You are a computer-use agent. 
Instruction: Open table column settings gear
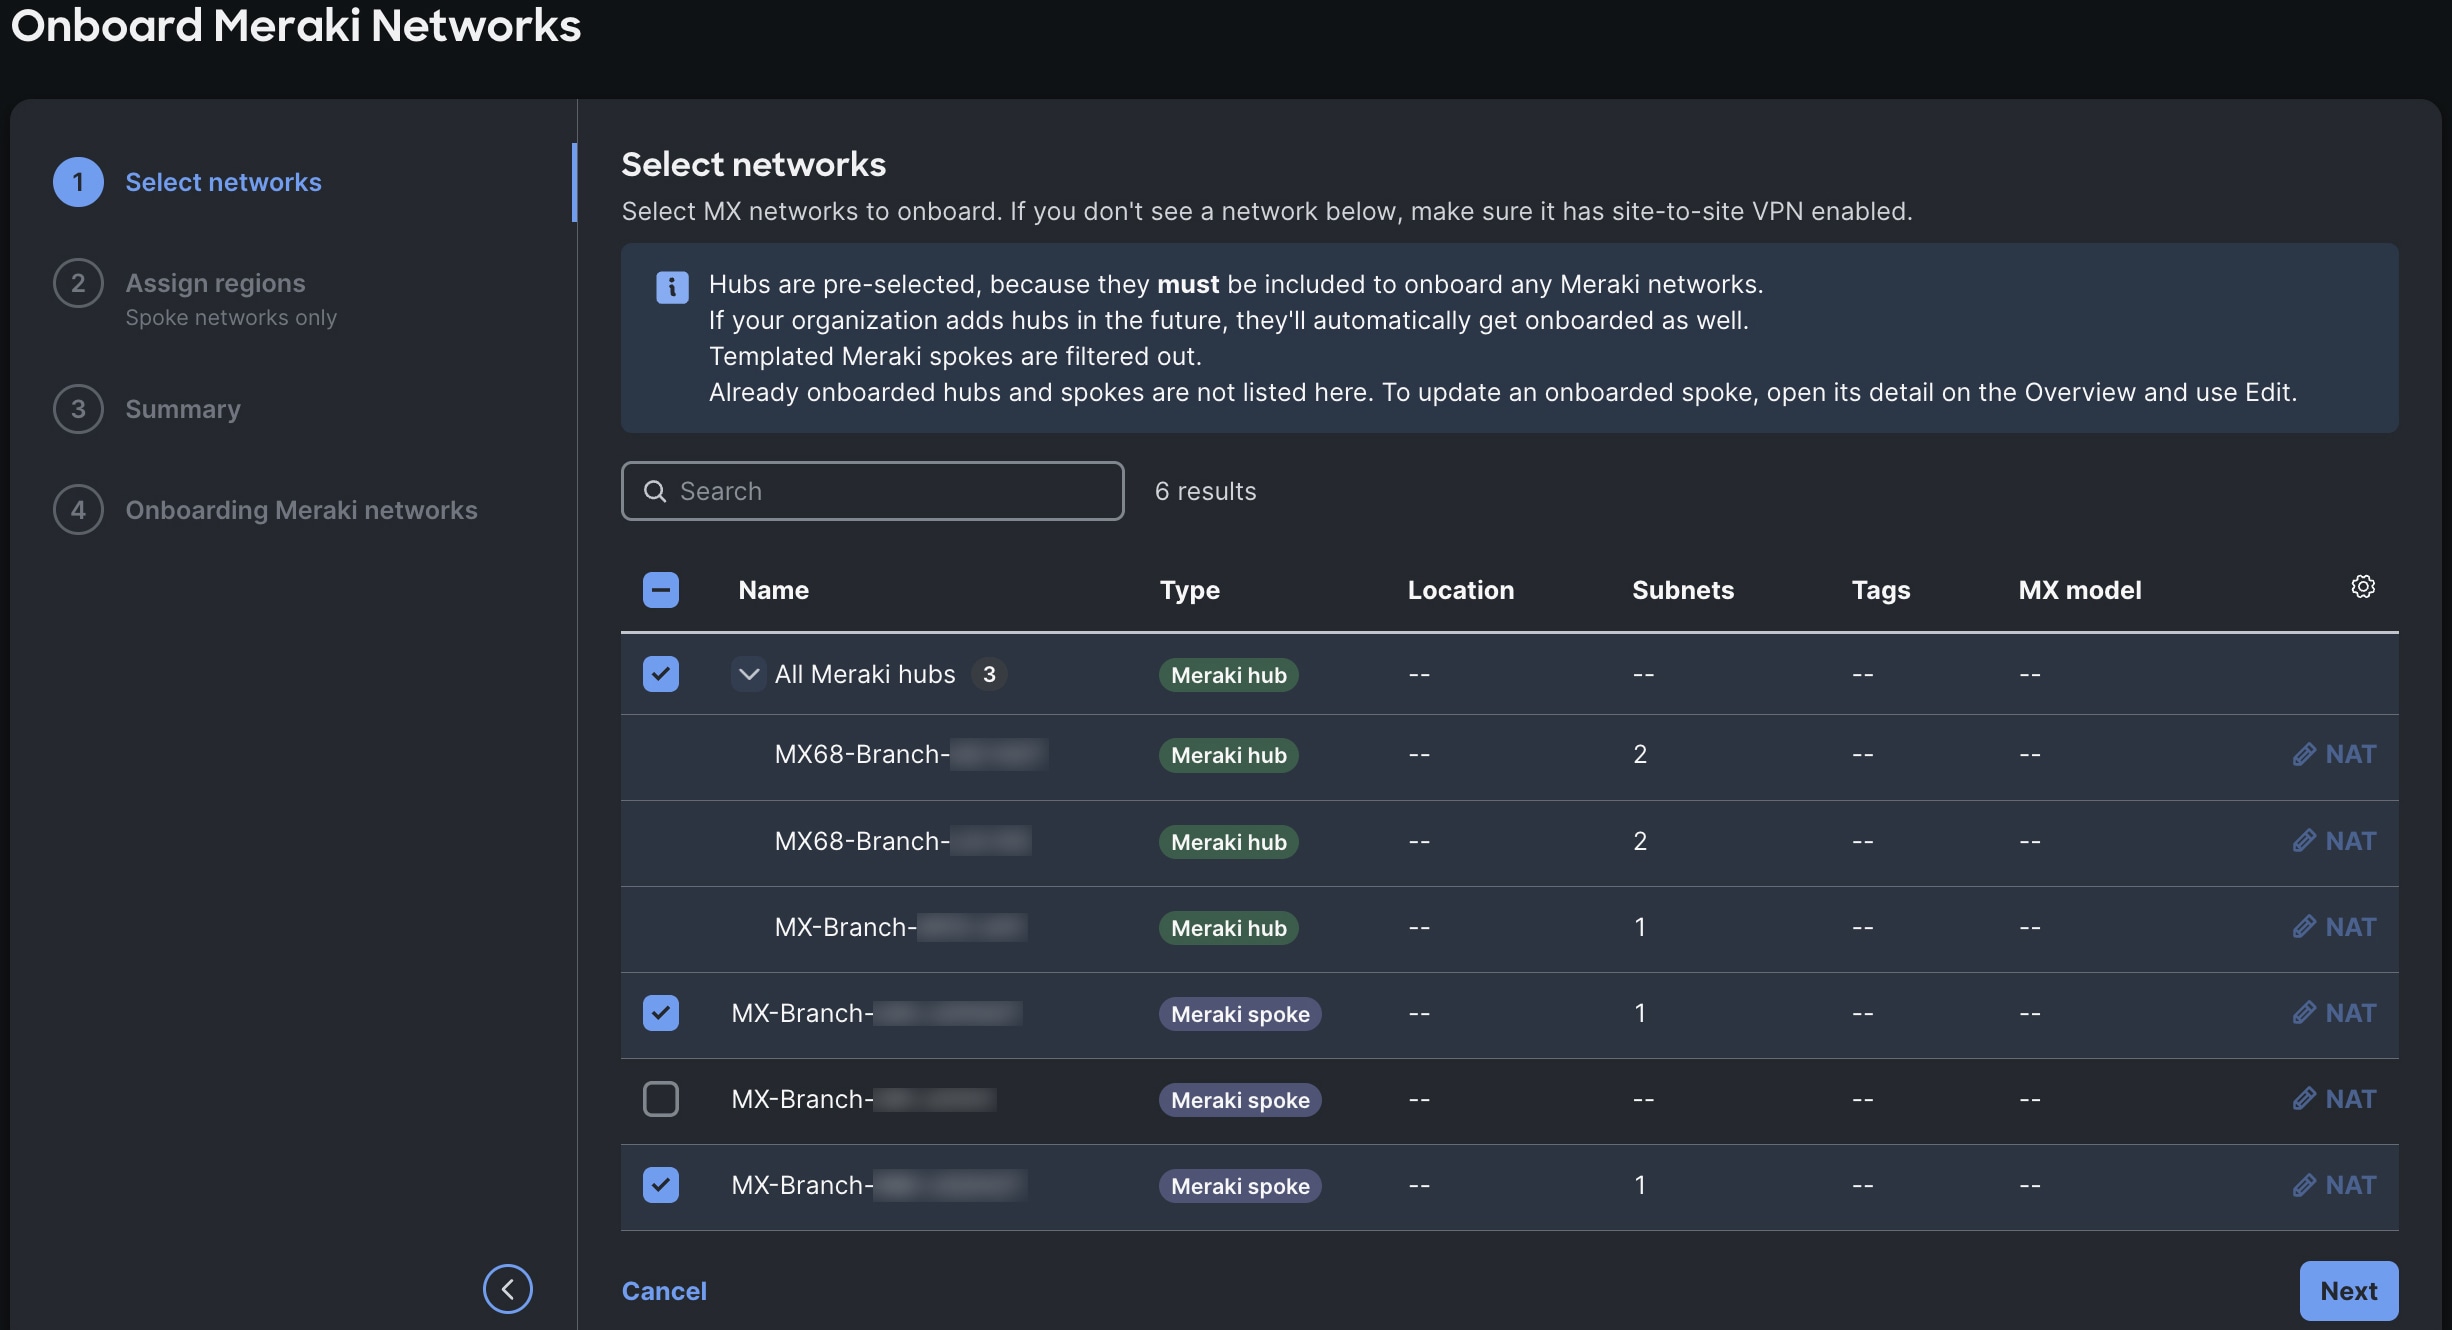2362,587
